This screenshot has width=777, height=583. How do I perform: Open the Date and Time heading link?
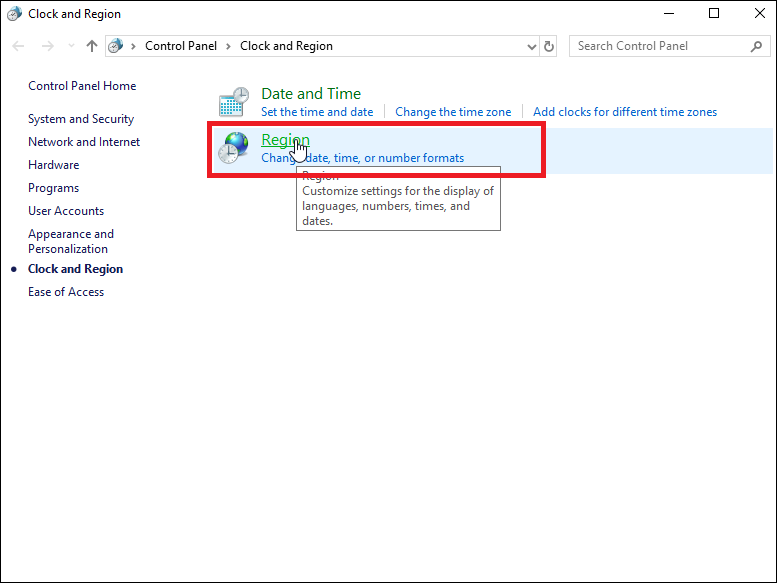click(311, 94)
